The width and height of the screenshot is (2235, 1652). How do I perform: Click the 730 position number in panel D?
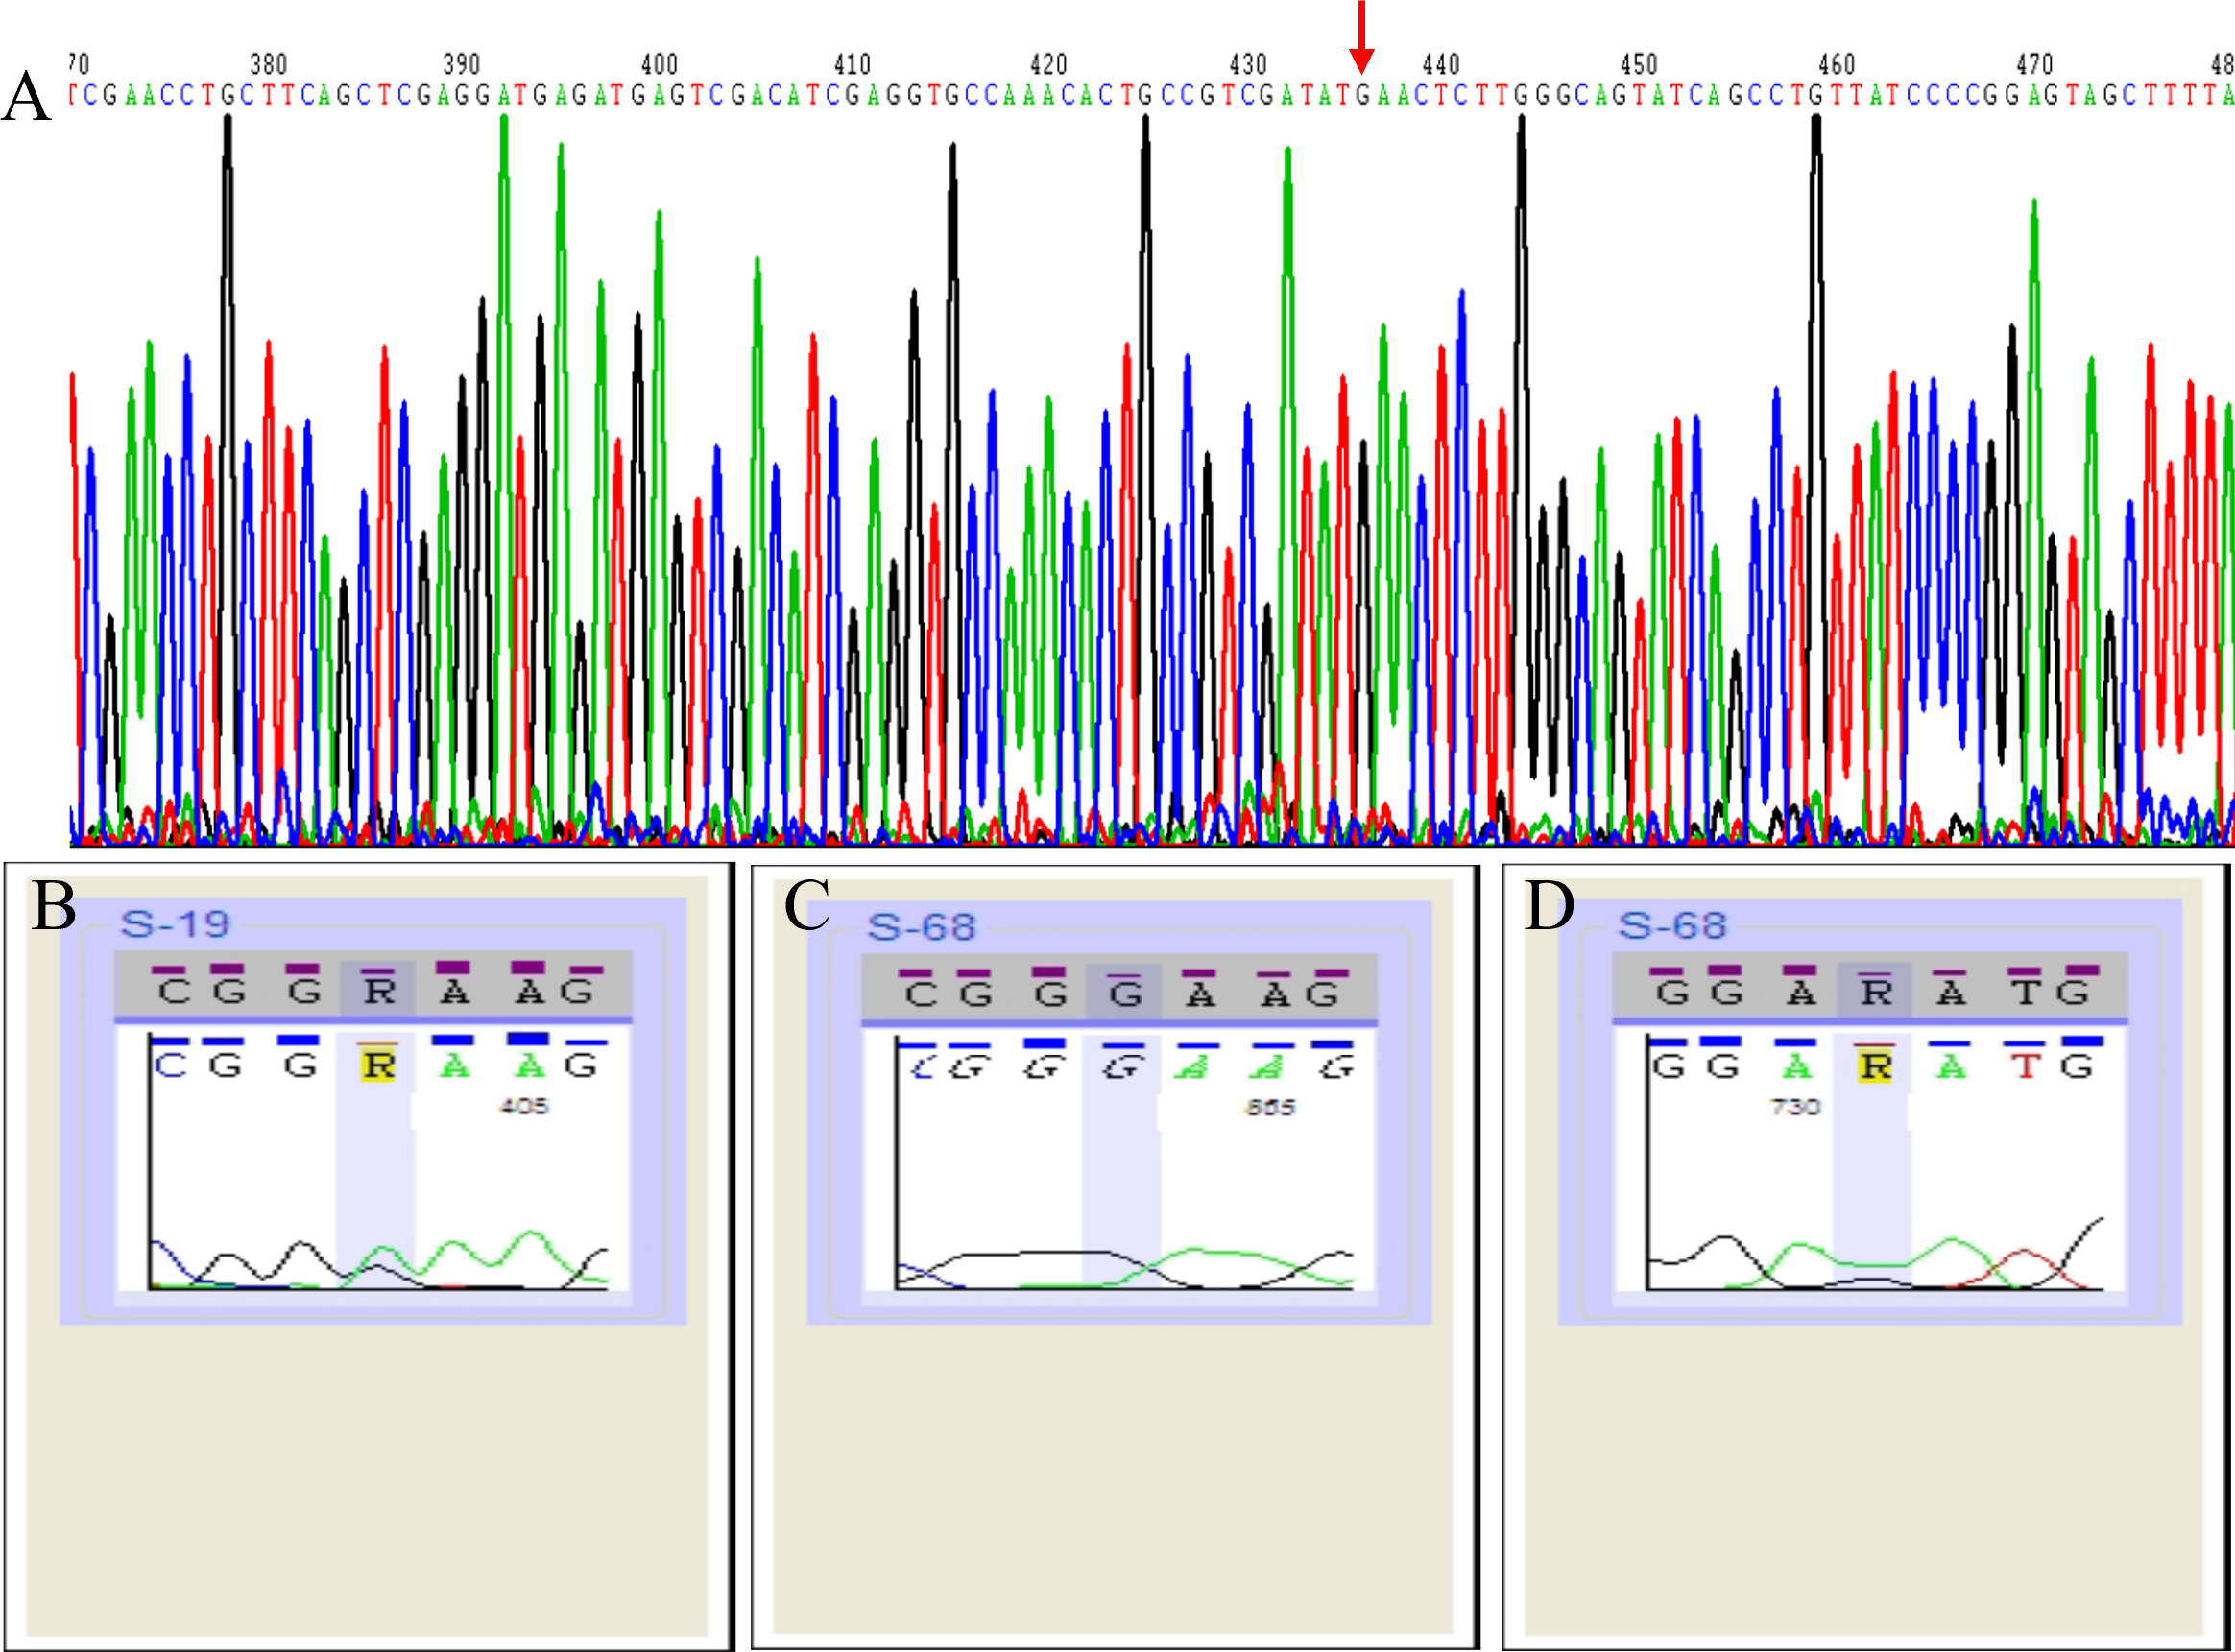pyautogui.click(x=1796, y=1107)
